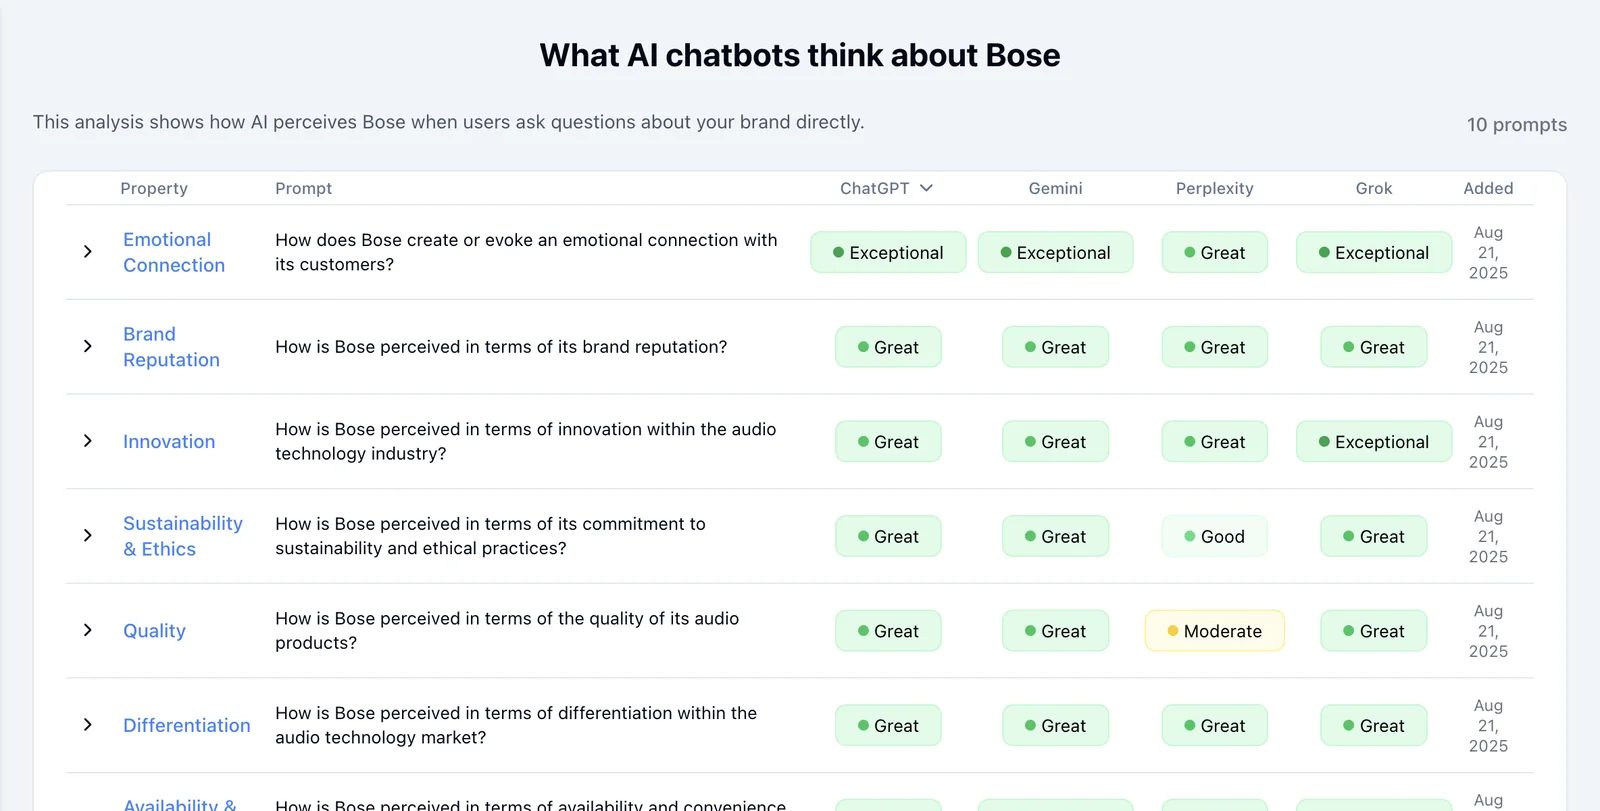Click the Perplexity Moderate badge for Quality
1600x811 pixels.
(1214, 631)
